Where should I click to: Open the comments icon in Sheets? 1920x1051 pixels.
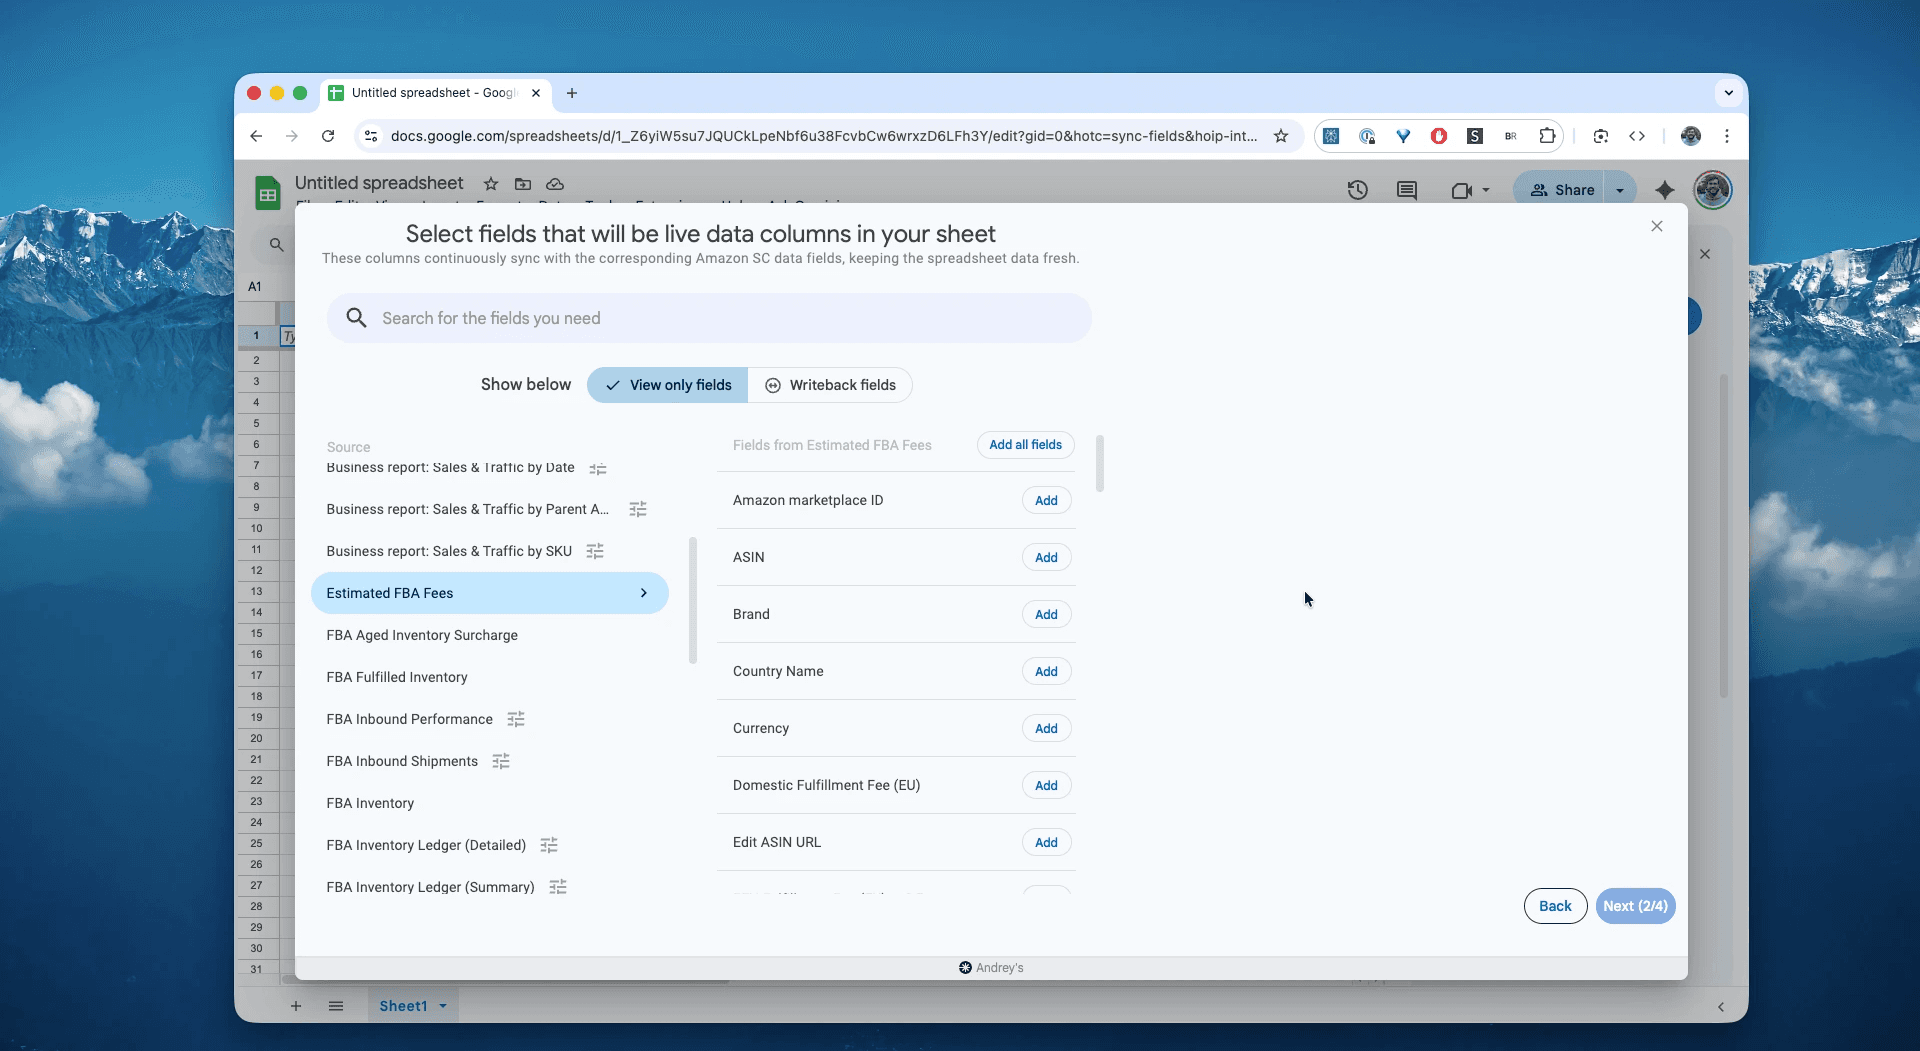coord(1407,190)
